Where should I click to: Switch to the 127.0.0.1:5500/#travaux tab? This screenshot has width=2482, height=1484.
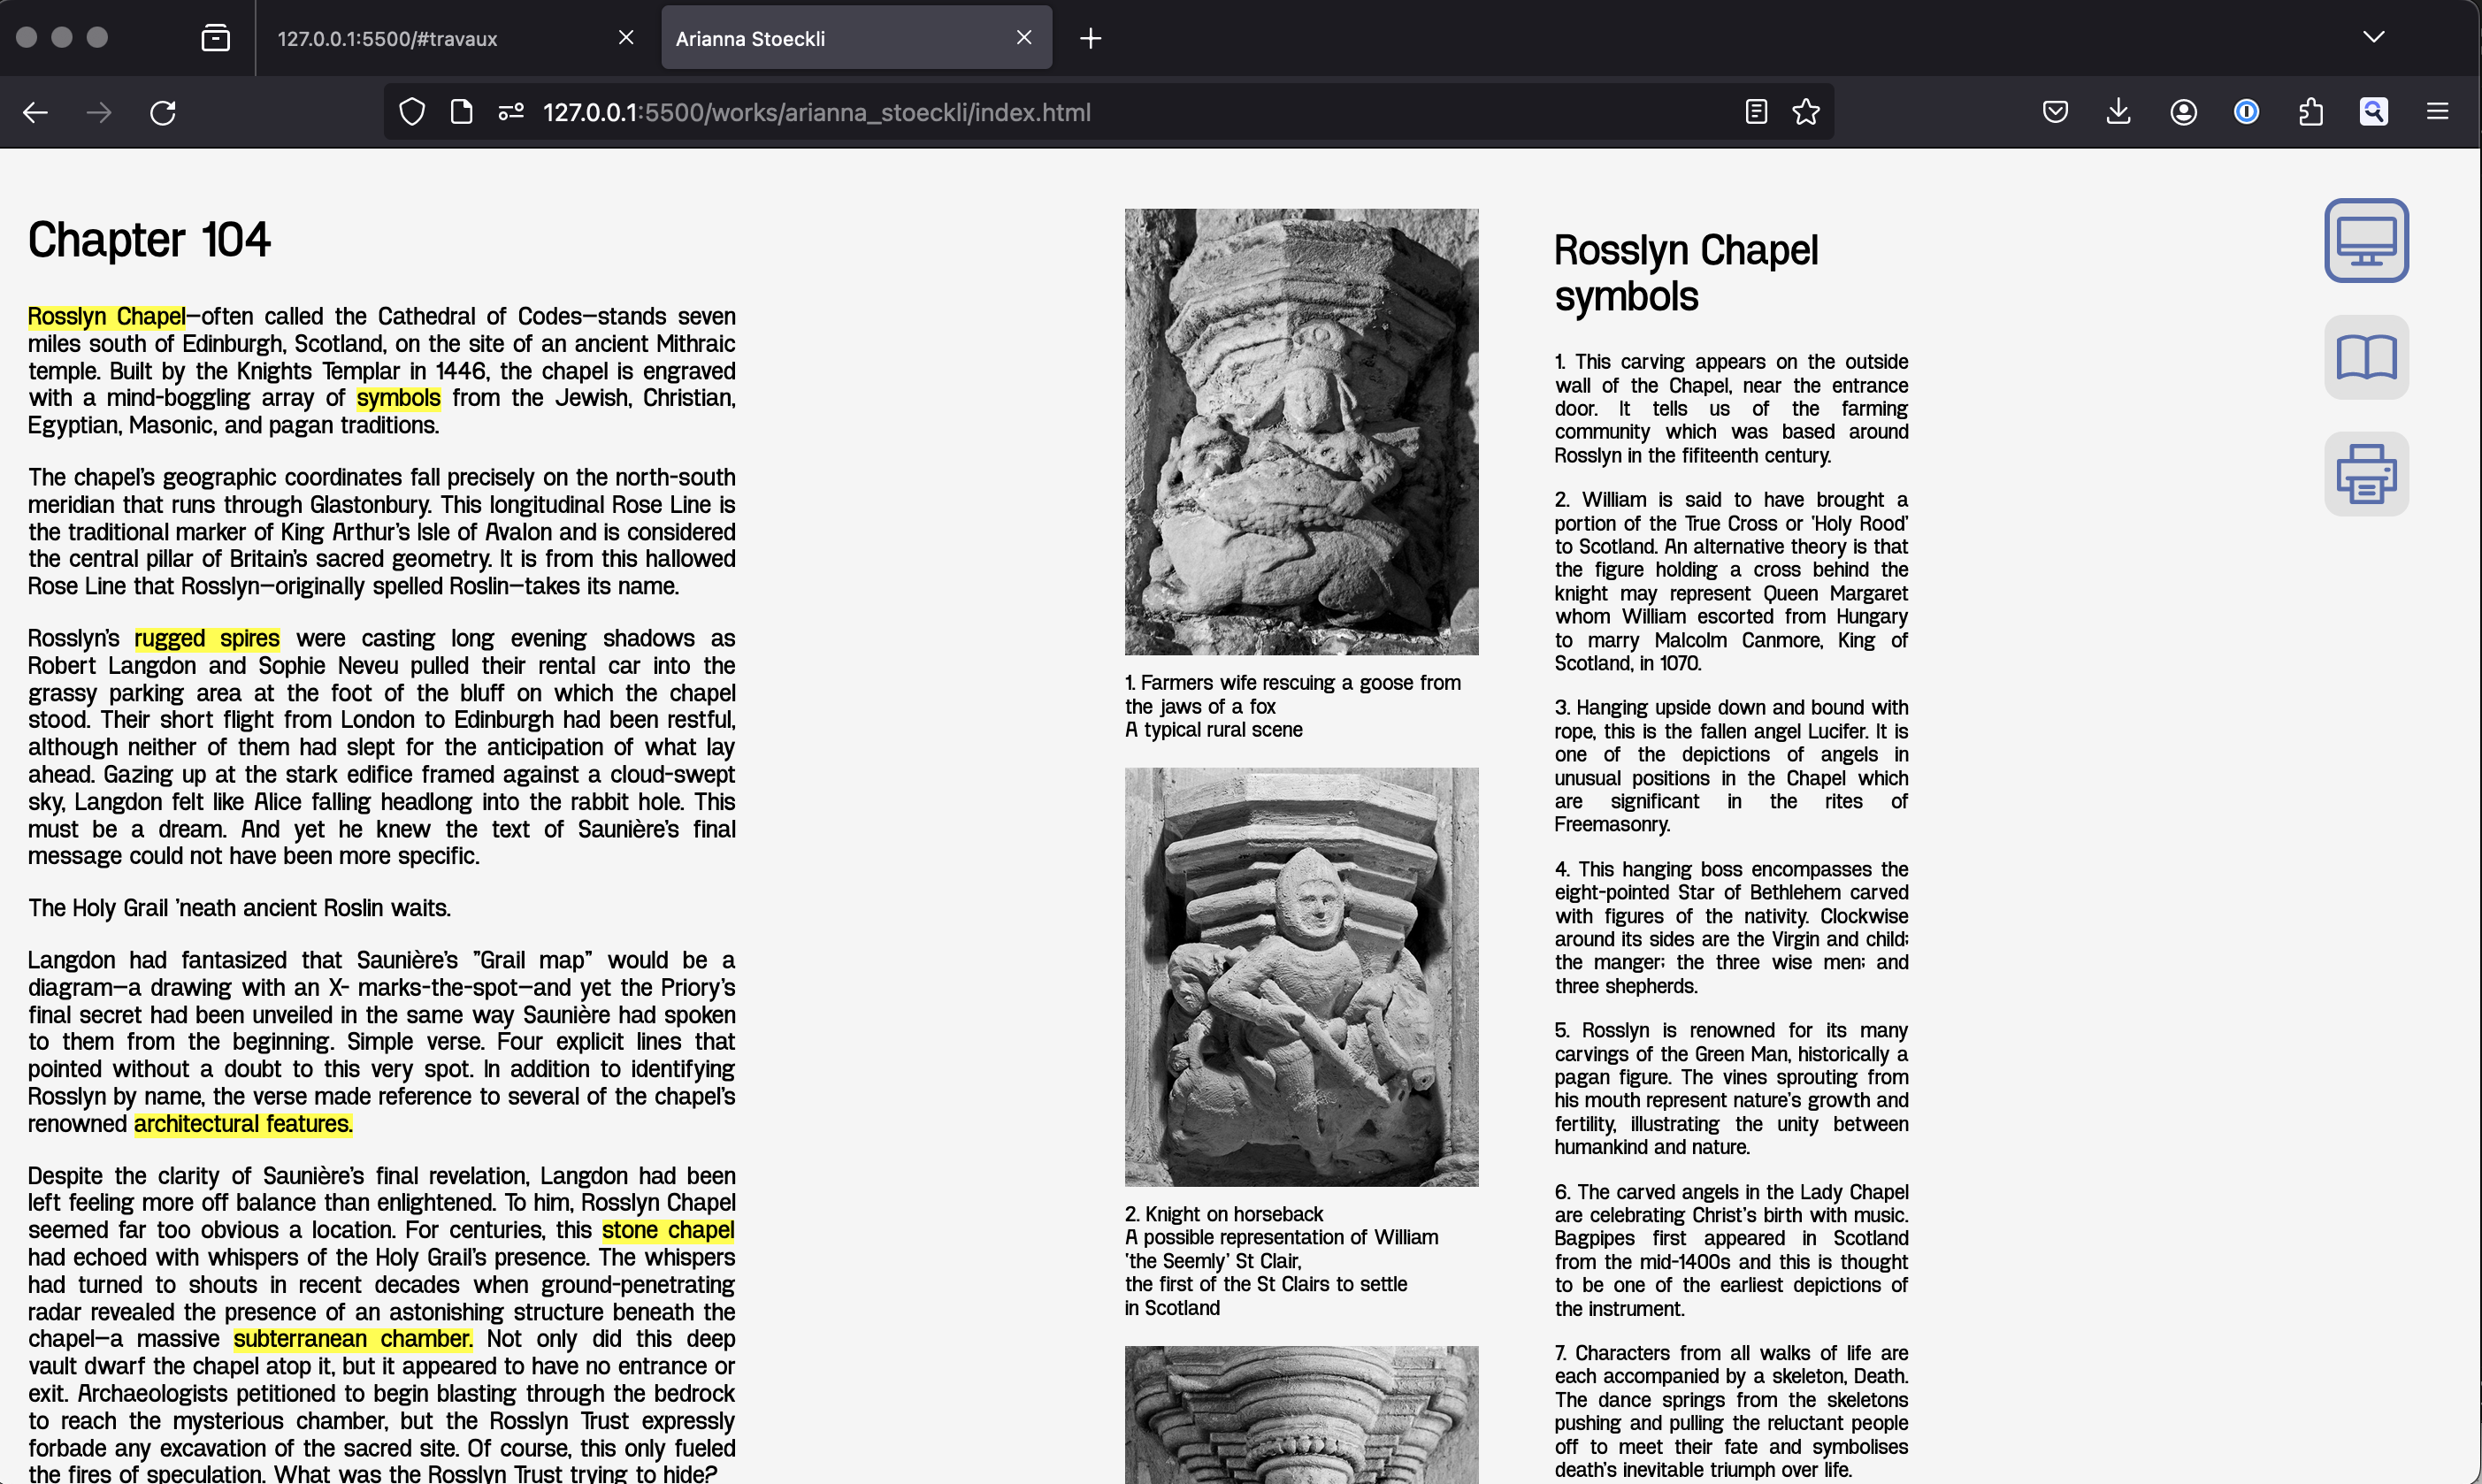388,38
